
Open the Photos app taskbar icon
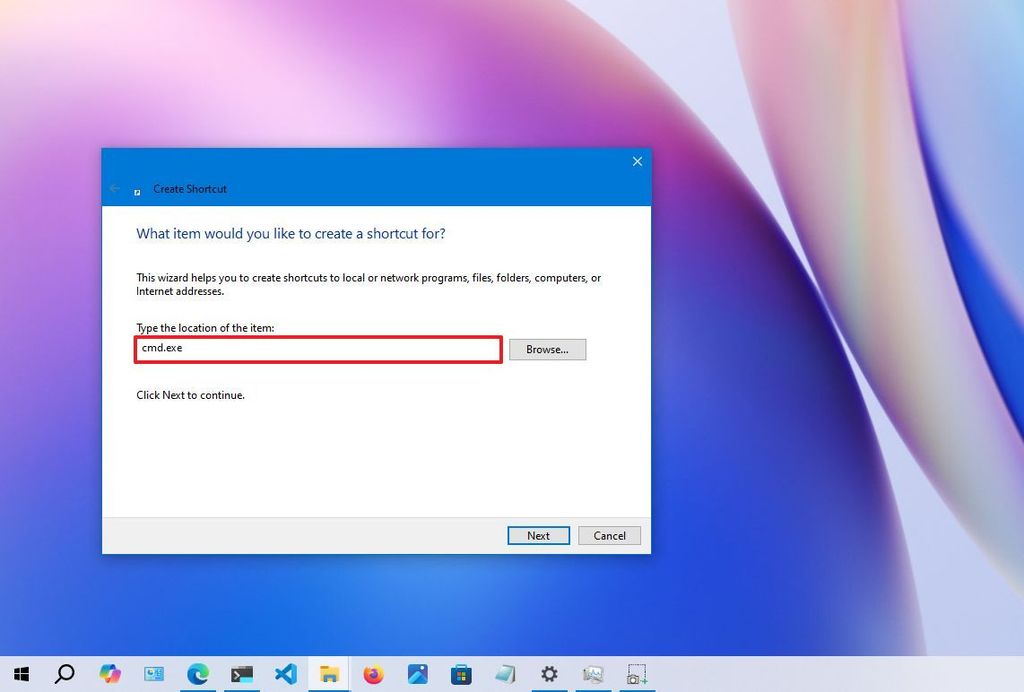[x=417, y=674]
